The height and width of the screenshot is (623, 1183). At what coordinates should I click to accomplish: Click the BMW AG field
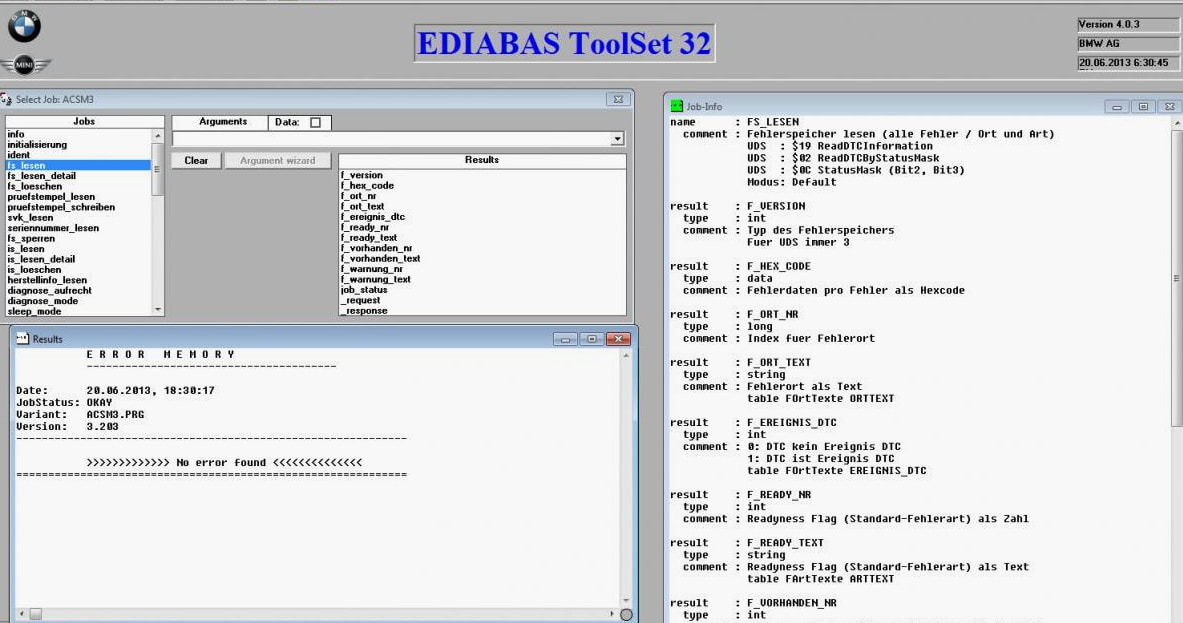click(1129, 44)
